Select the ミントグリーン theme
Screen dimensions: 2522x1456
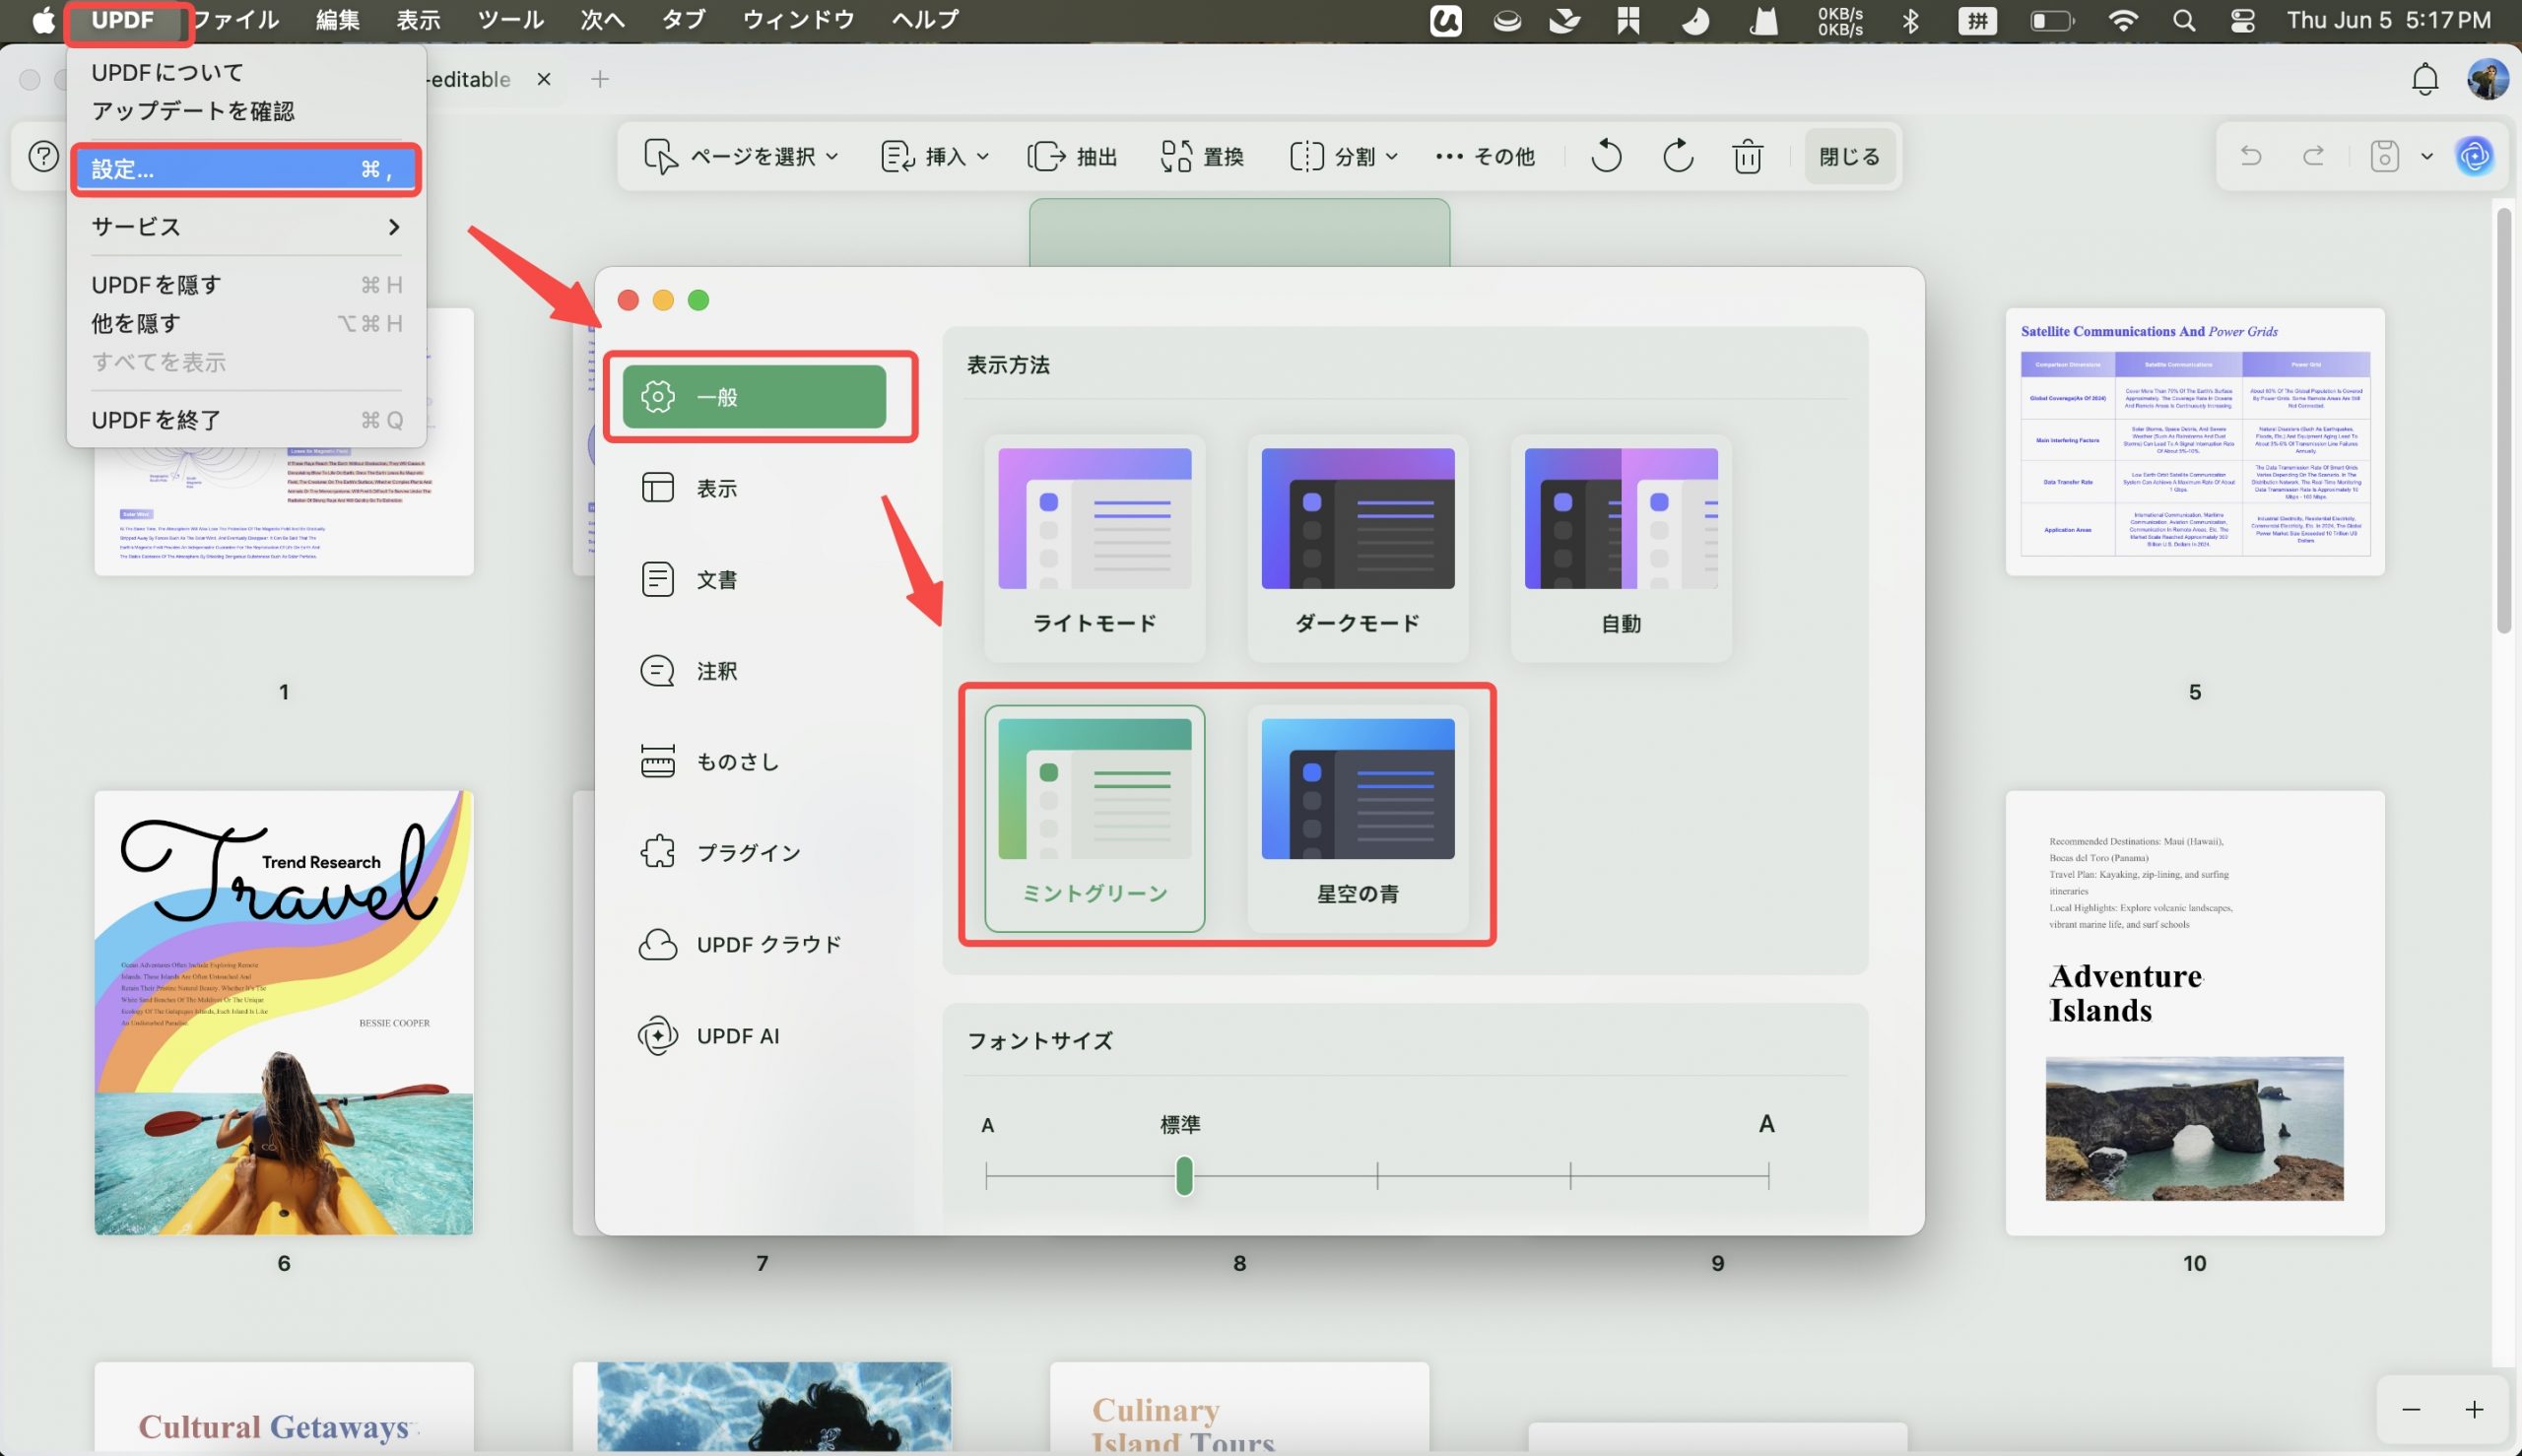coord(1094,818)
